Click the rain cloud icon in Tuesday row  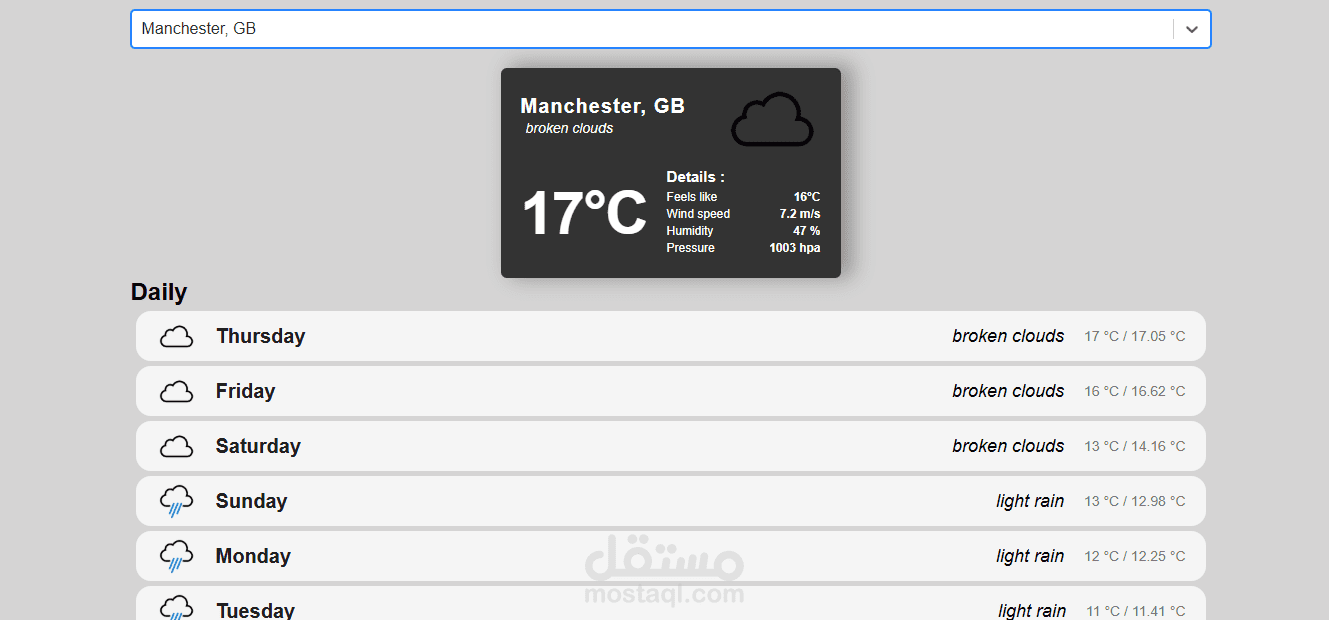[176, 607]
